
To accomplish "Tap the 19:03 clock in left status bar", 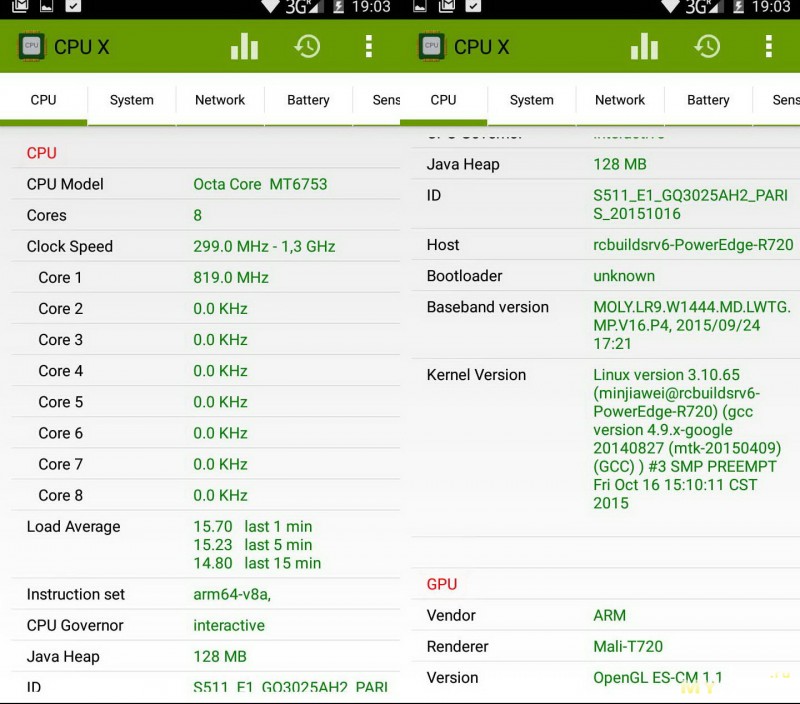I will coord(371,7).
